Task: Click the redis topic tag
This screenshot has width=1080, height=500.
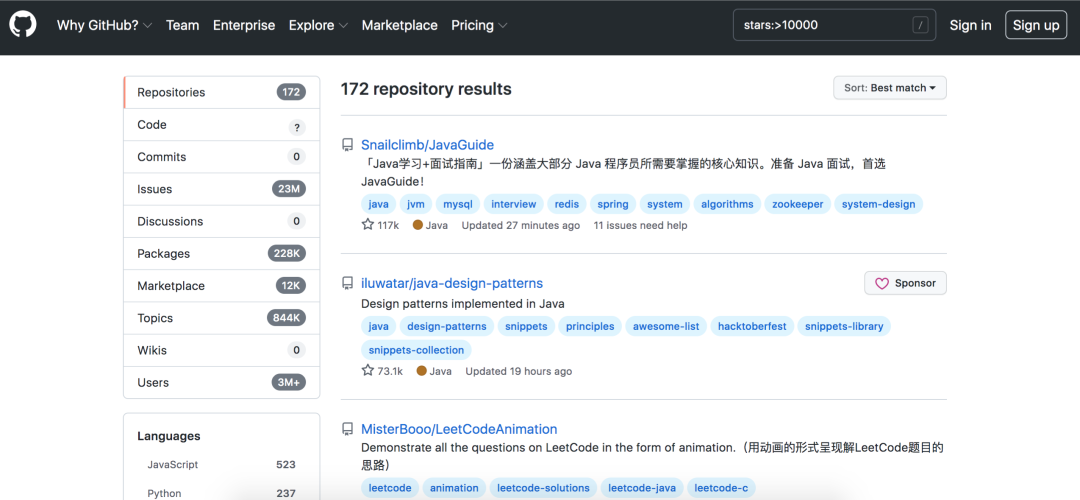Action: click(566, 204)
